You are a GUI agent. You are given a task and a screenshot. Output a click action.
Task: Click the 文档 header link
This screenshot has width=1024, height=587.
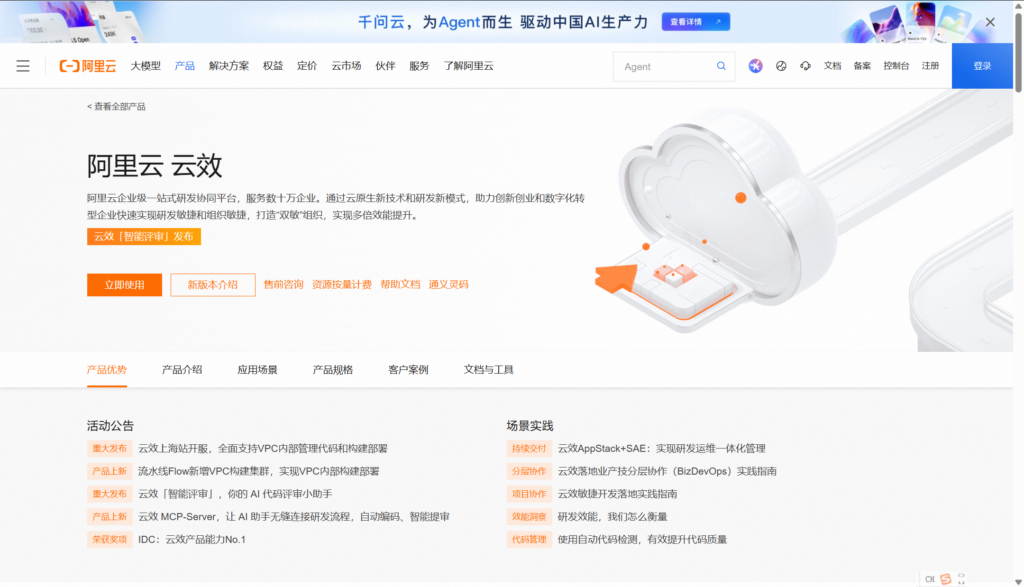click(832, 66)
